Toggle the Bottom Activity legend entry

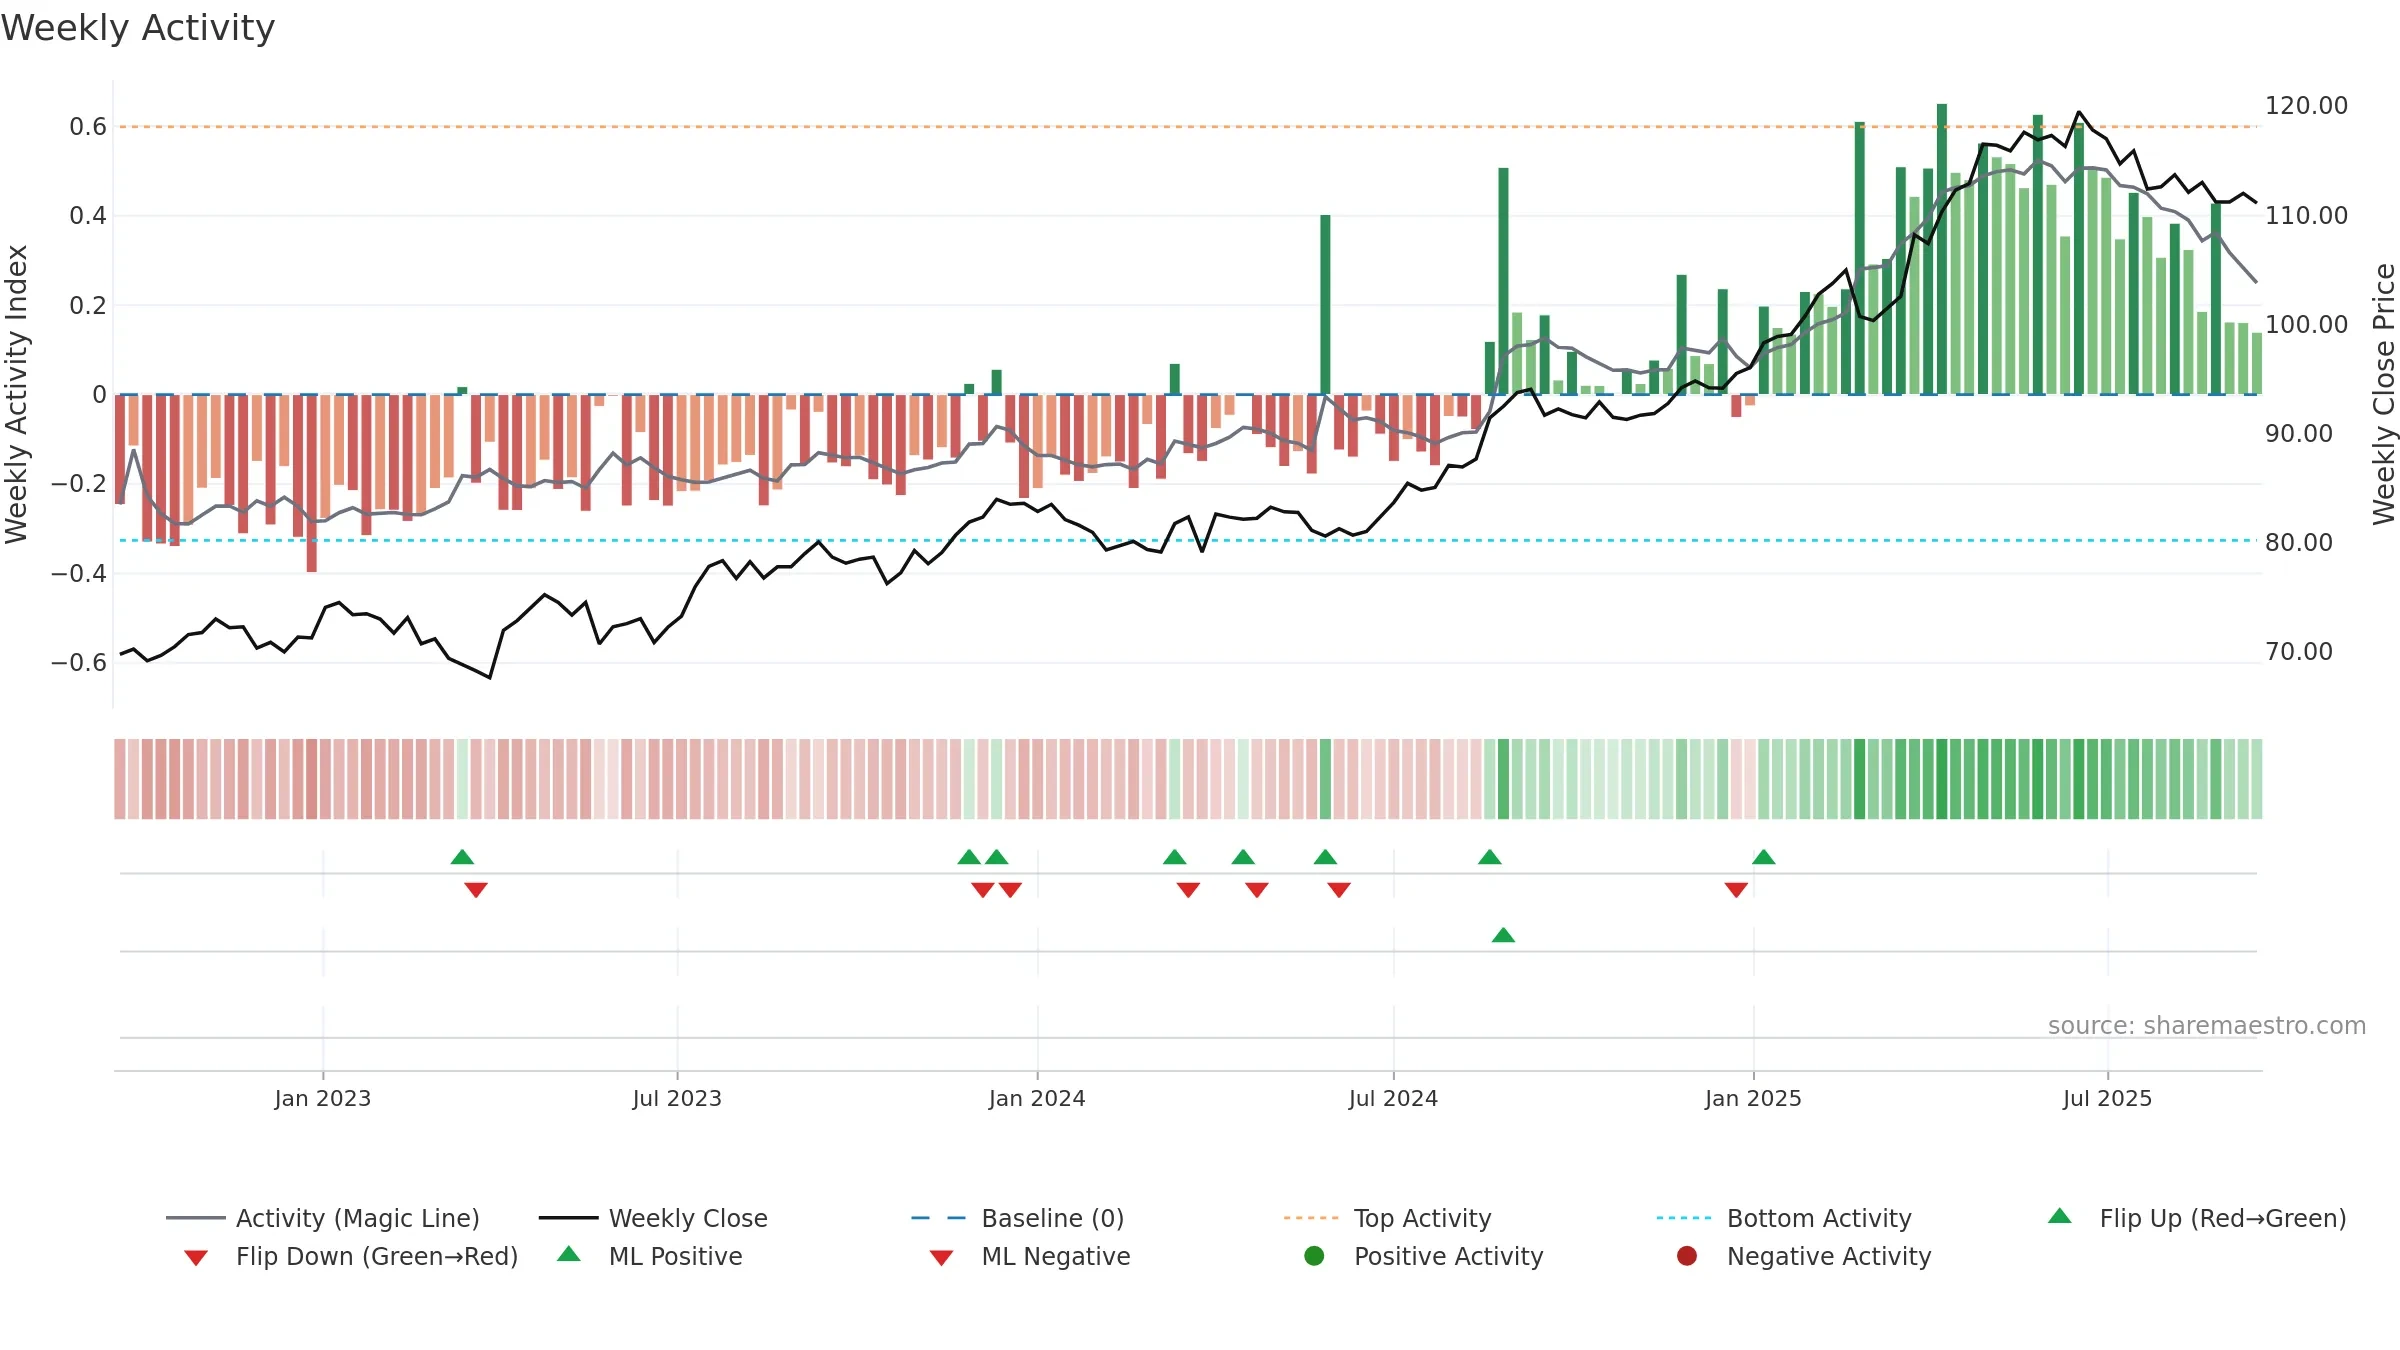click(1784, 1218)
